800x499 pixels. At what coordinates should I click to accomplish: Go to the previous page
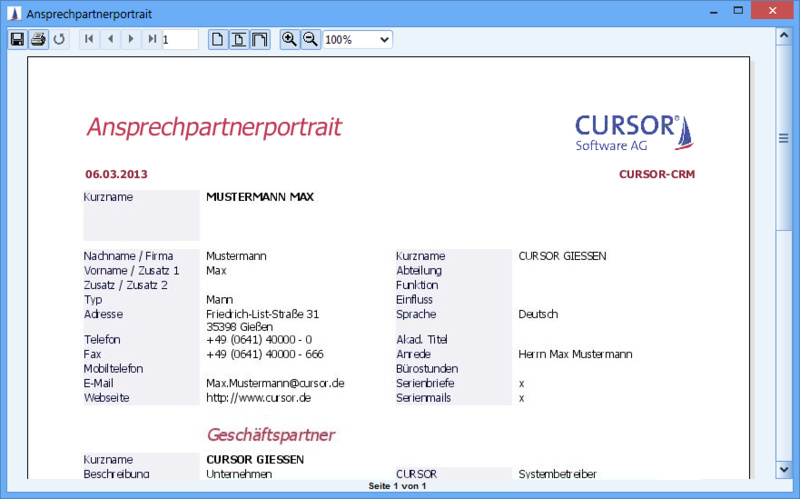[110, 40]
